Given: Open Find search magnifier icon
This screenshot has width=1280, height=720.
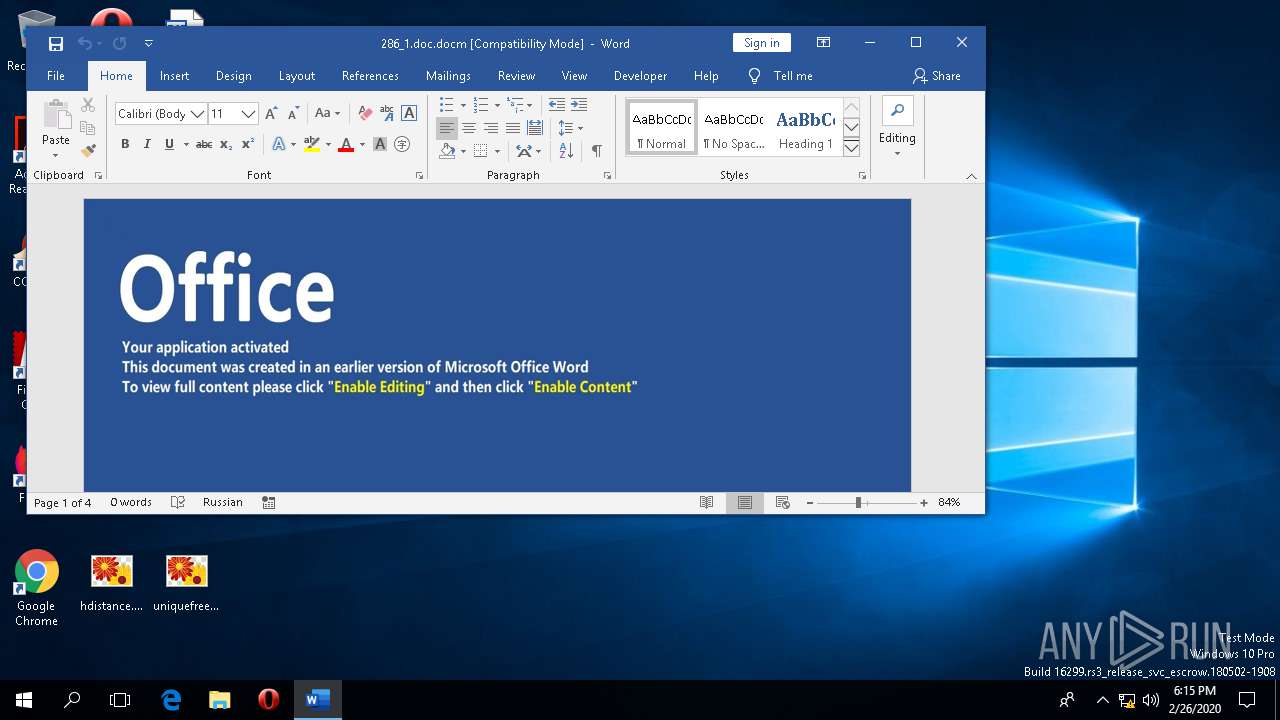Looking at the screenshot, I should click(x=897, y=111).
